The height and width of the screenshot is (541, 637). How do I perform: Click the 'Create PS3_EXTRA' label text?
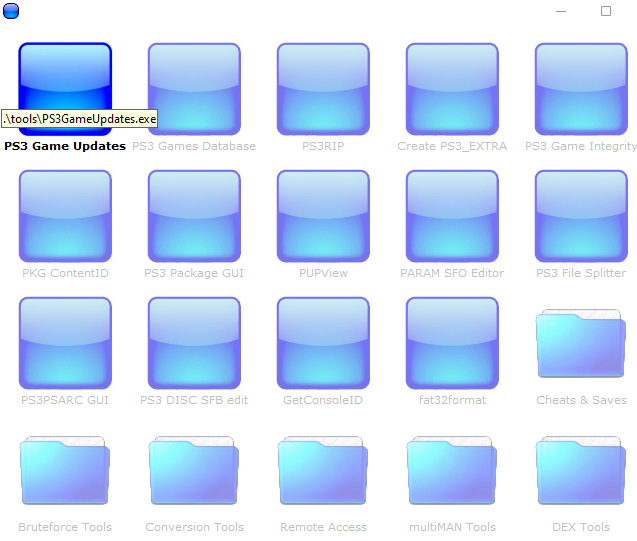pos(452,146)
